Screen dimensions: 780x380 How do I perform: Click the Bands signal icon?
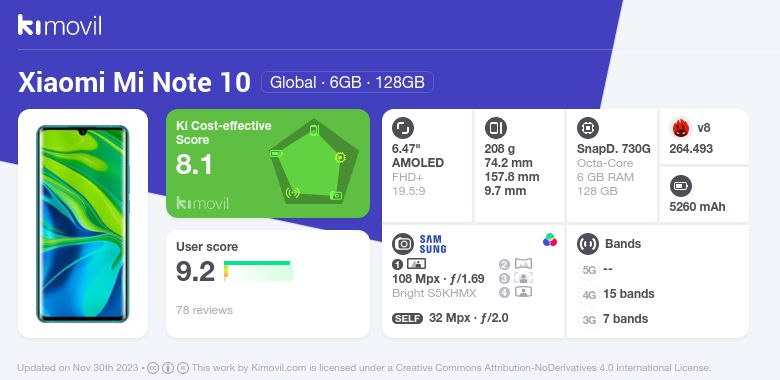(x=587, y=244)
